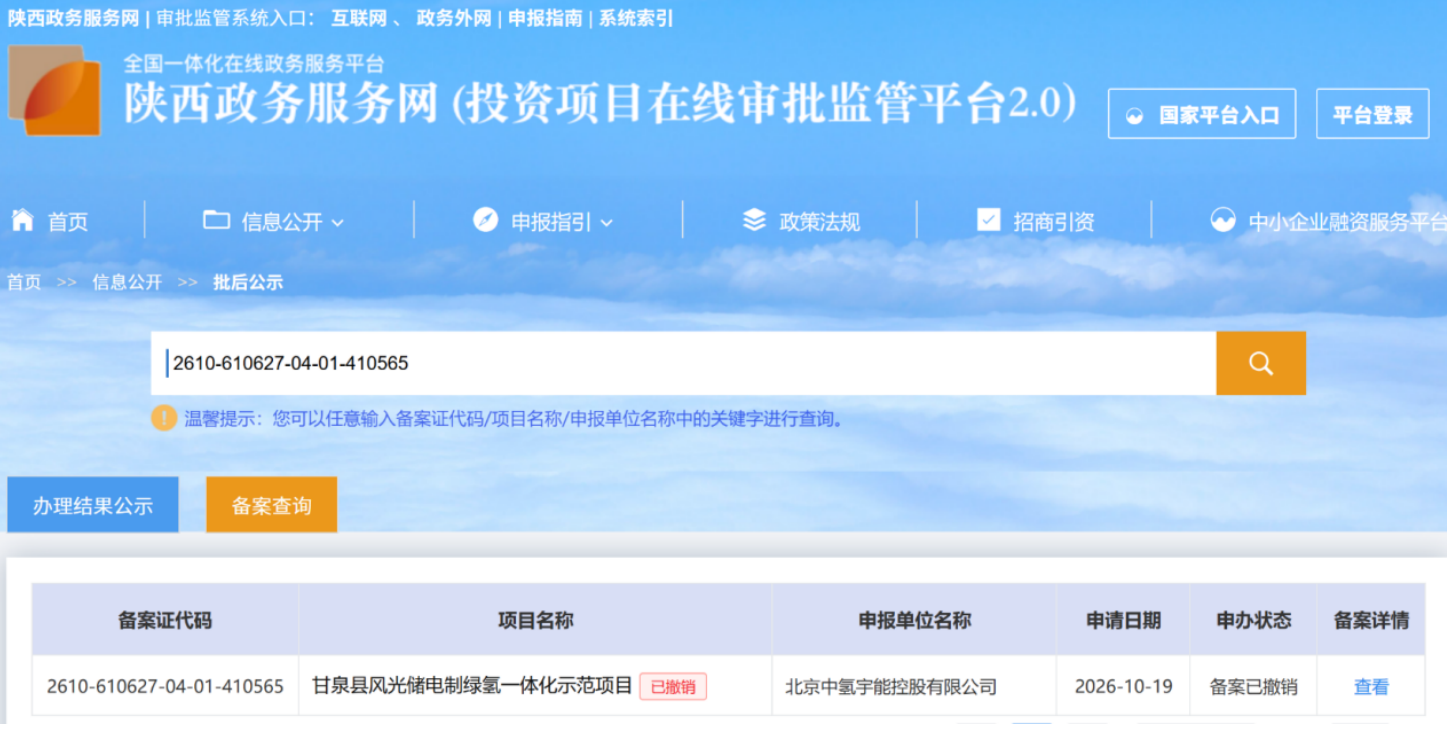Screen dimensions: 1447x756
Task: Expand the 信息公开 dropdown arrow
Action: click(337, 223)
